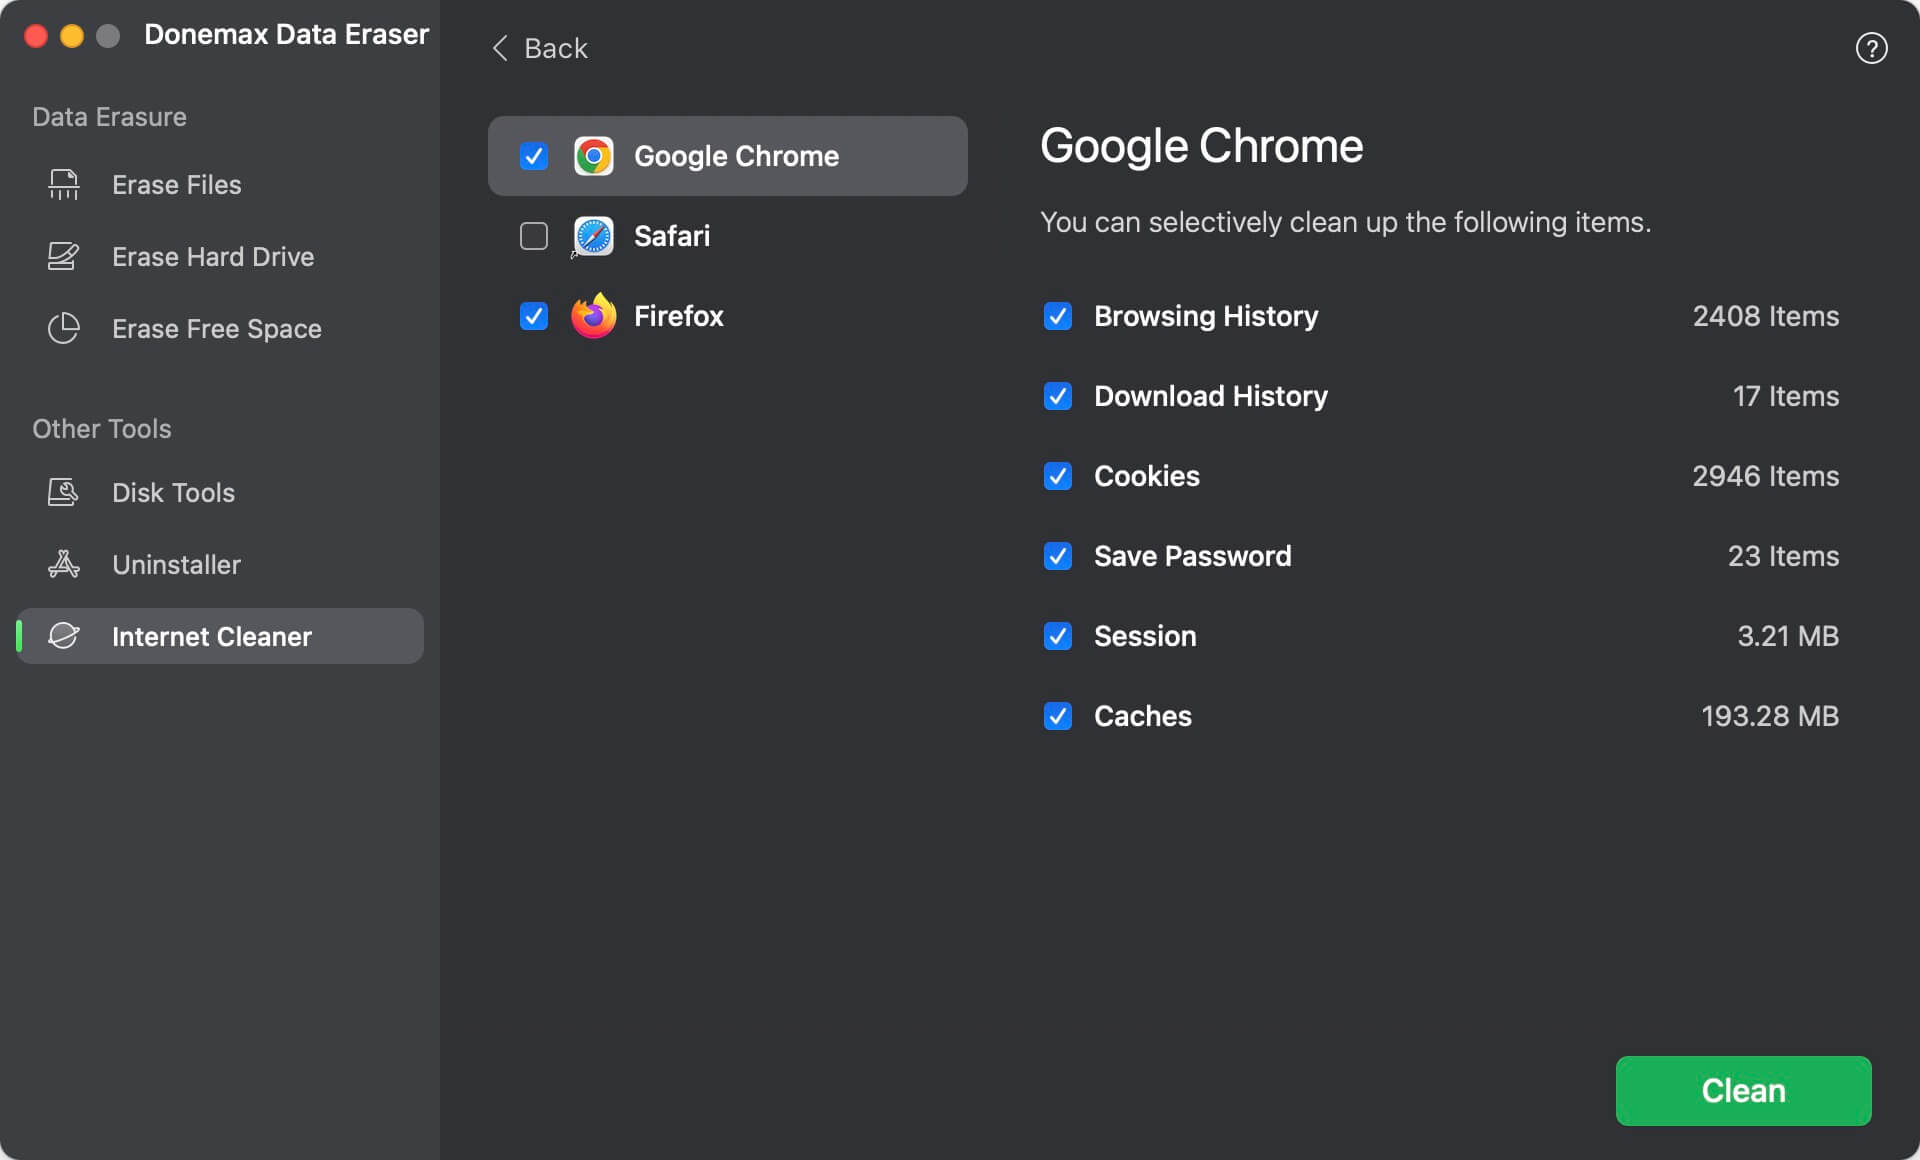Switch to Erase Free Space

220,329
